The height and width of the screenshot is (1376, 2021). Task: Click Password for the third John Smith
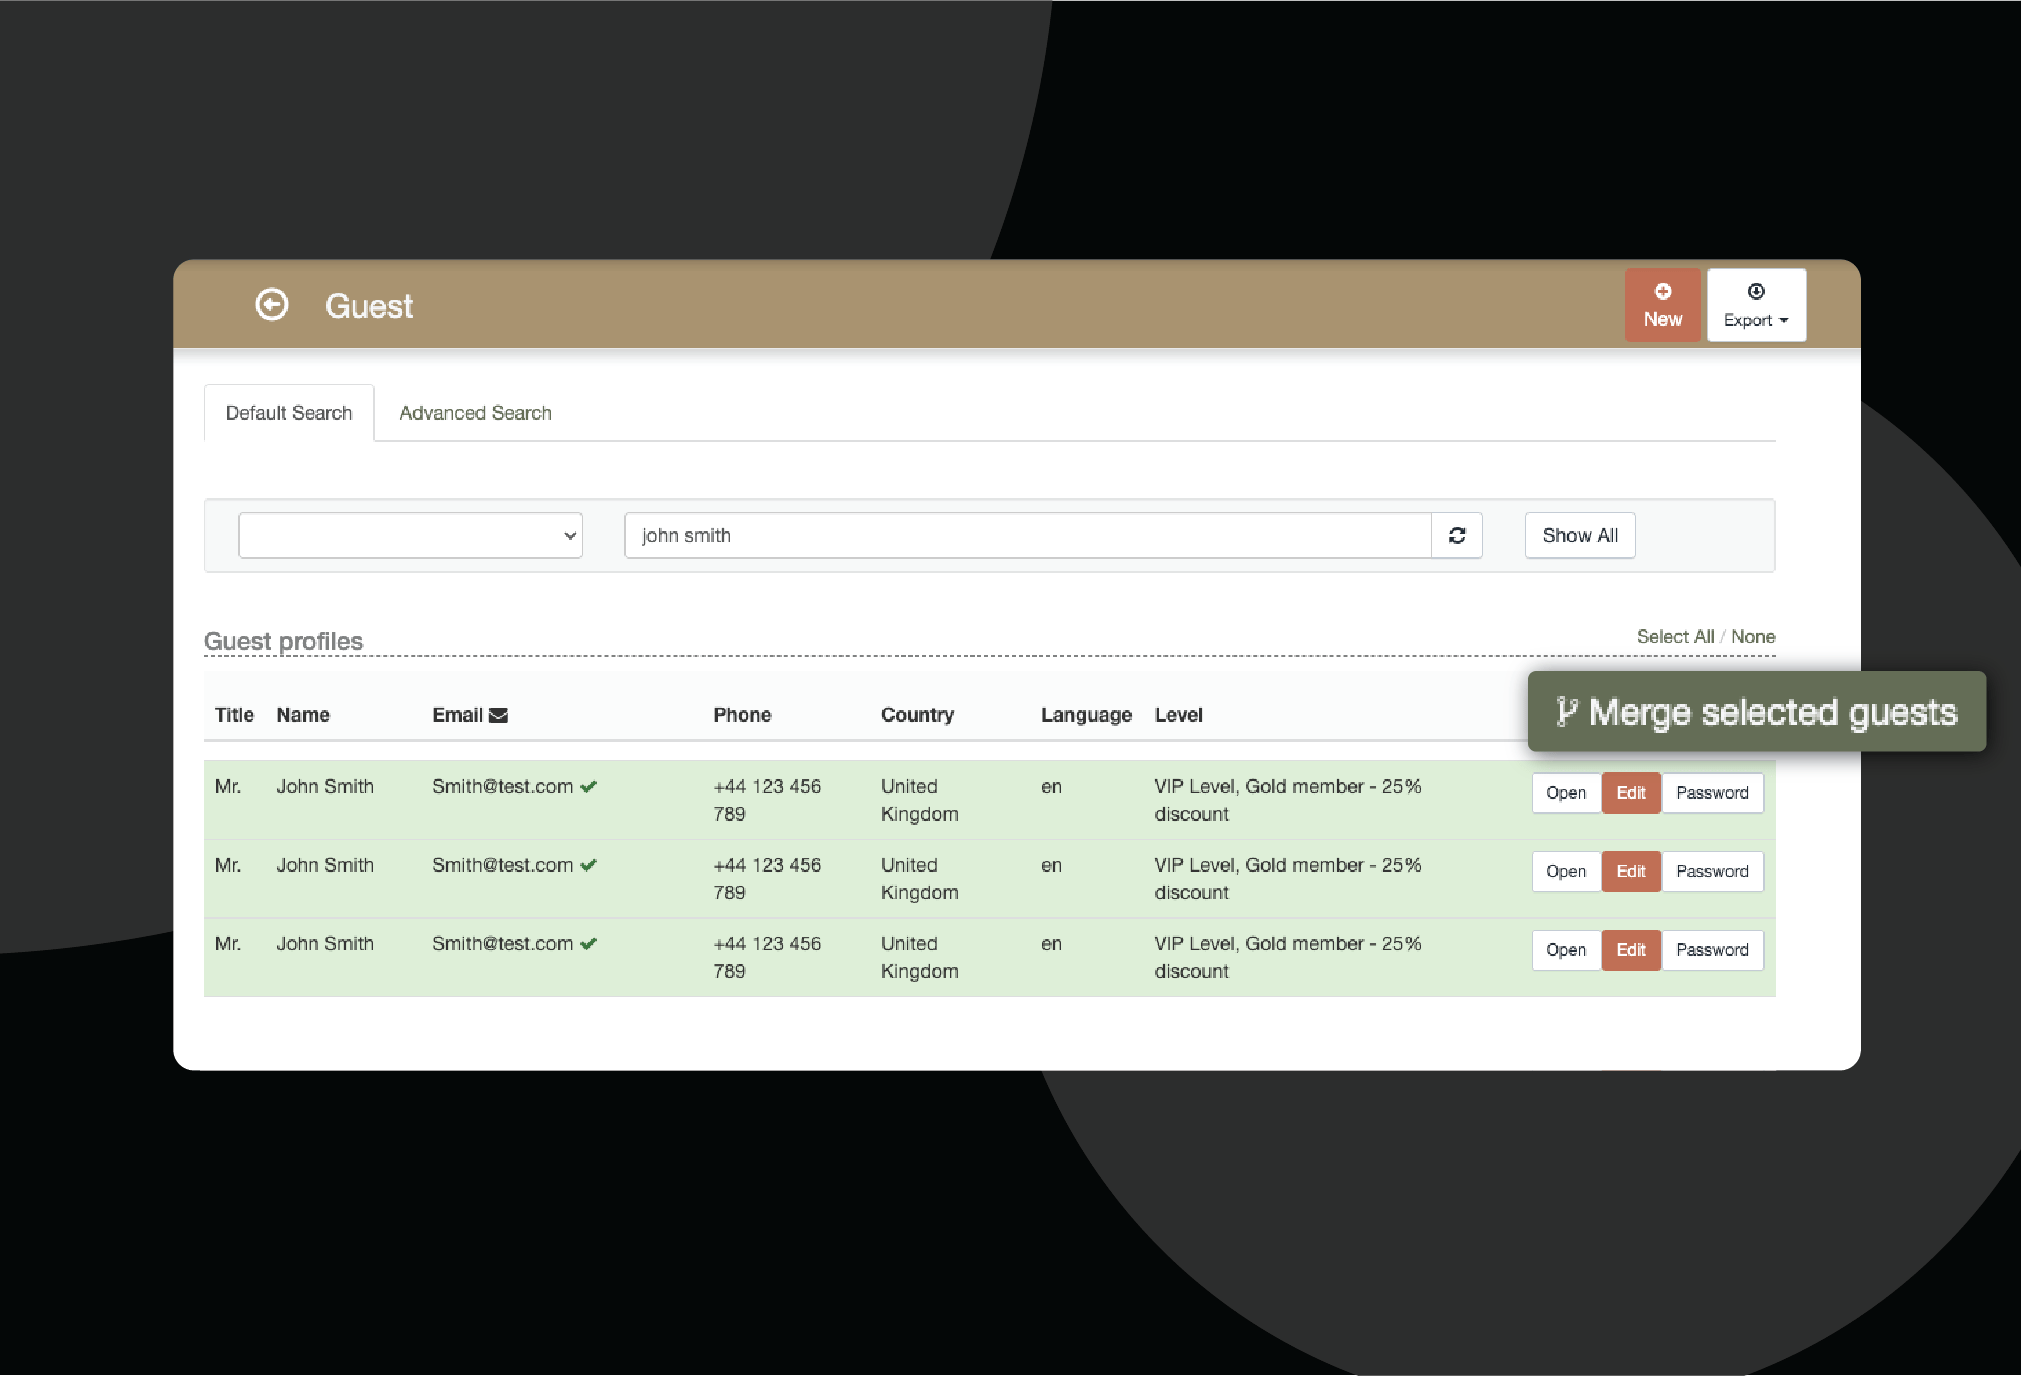[1712, 950]
